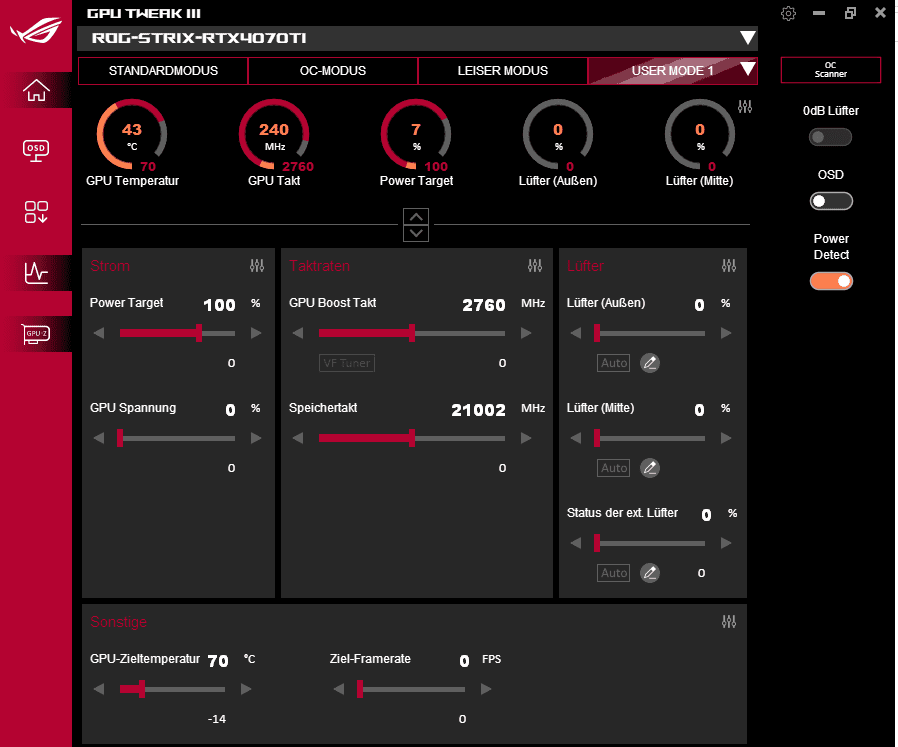Click the ROG logo in the sidebar

point(36,29)
